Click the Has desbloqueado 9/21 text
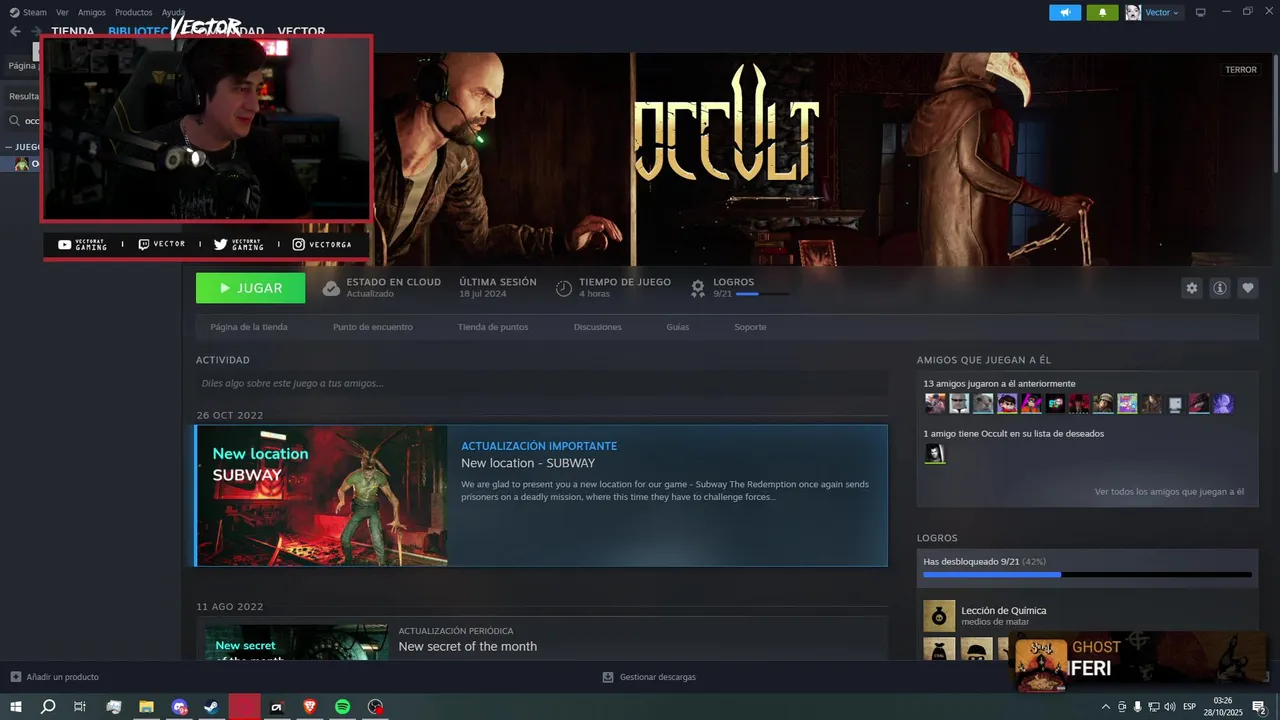 point(984,562)
